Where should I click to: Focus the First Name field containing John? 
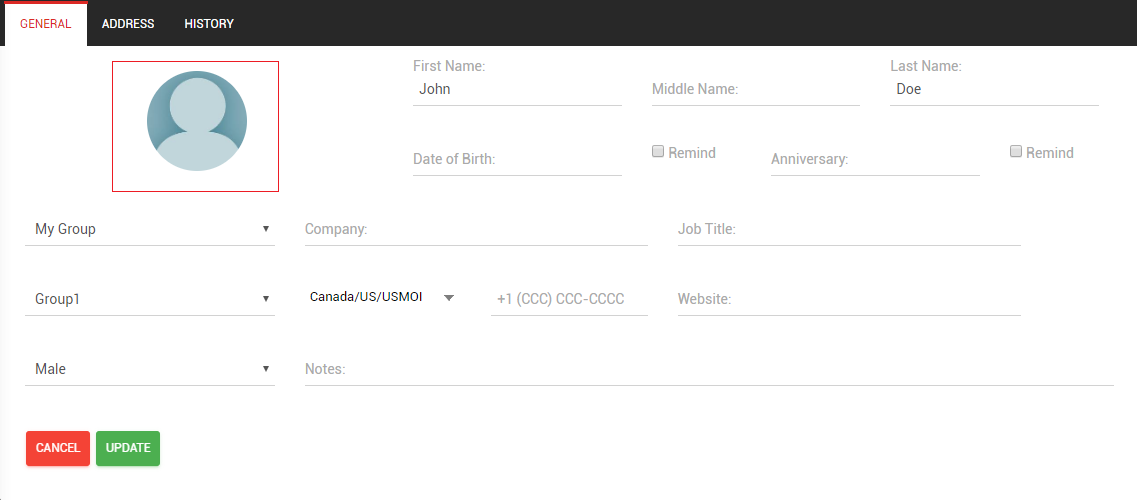[x=517, y=89]
